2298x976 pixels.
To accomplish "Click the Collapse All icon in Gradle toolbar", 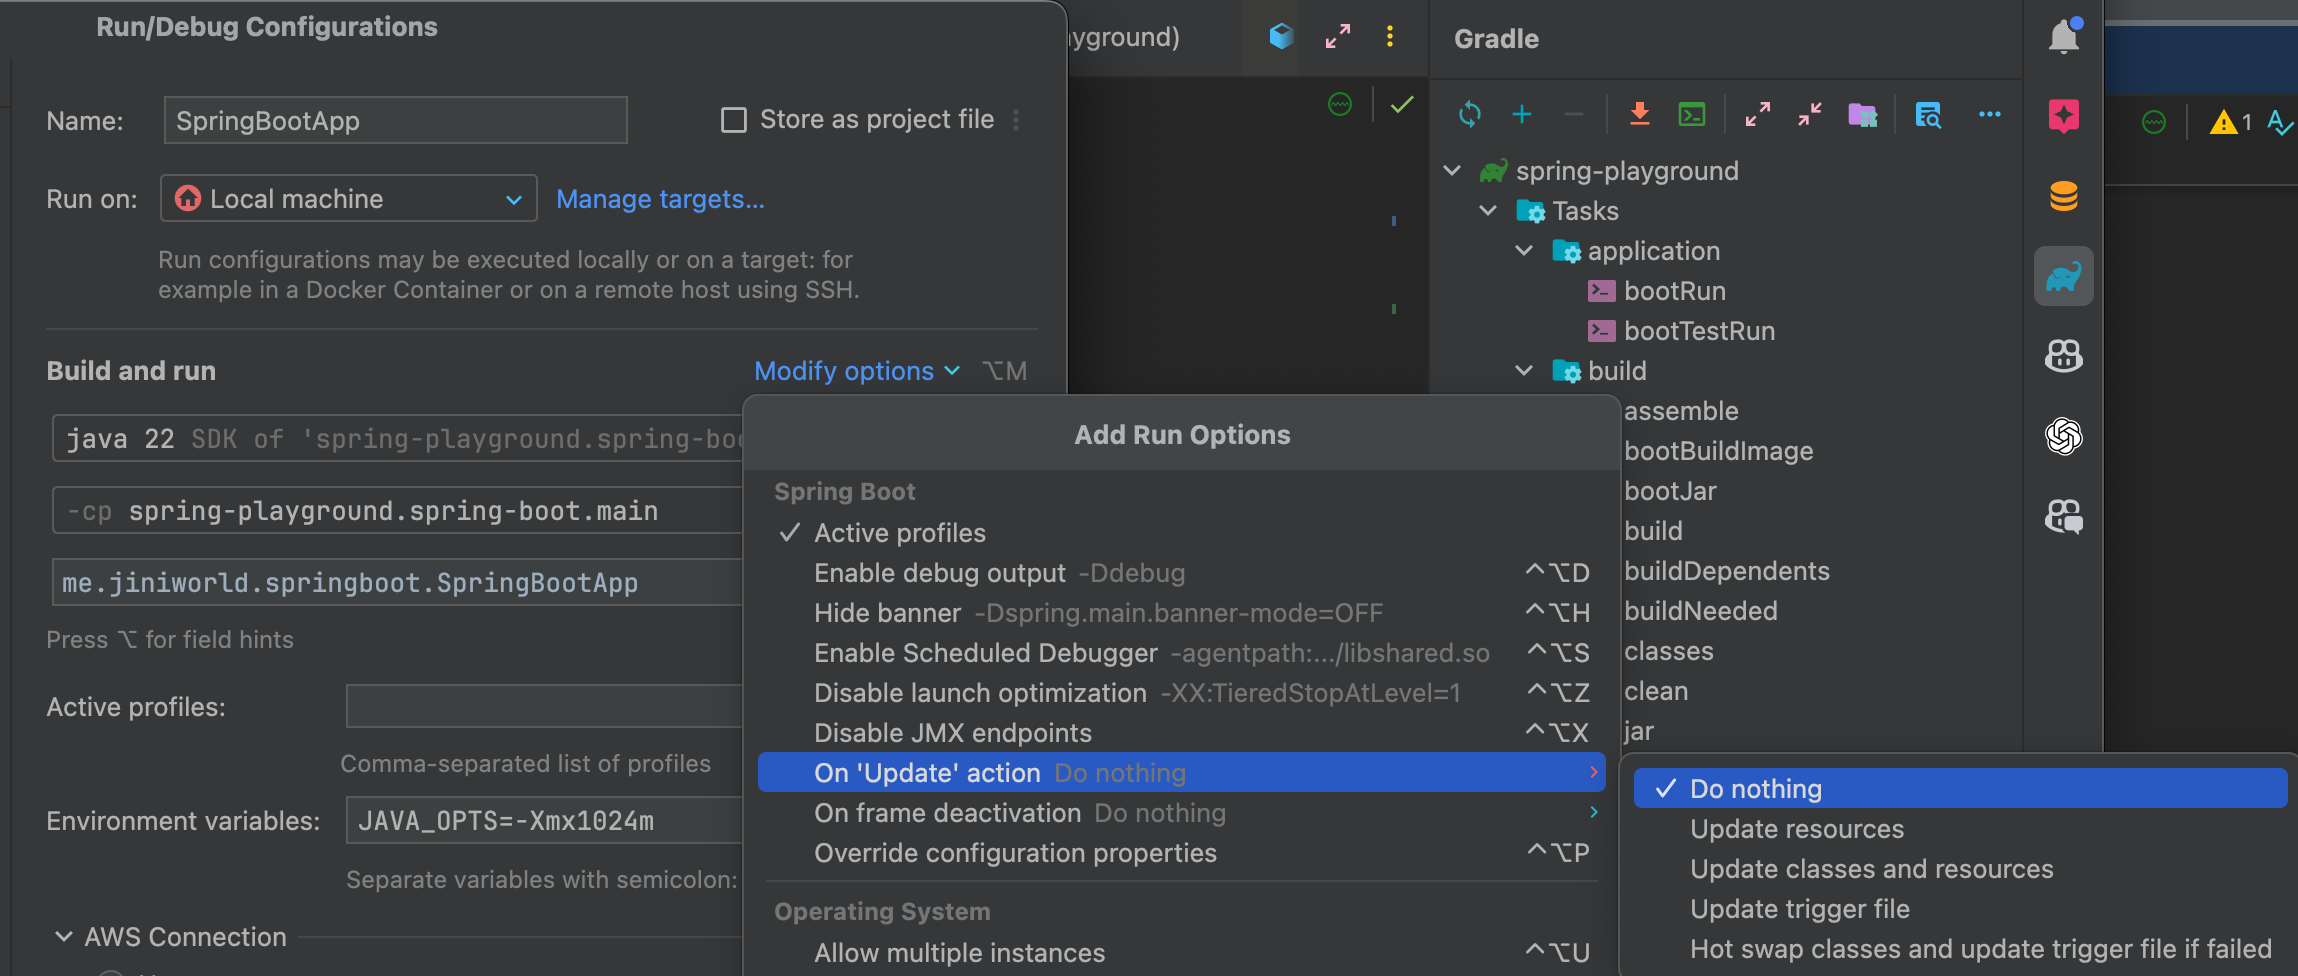I will (1810, 114).
